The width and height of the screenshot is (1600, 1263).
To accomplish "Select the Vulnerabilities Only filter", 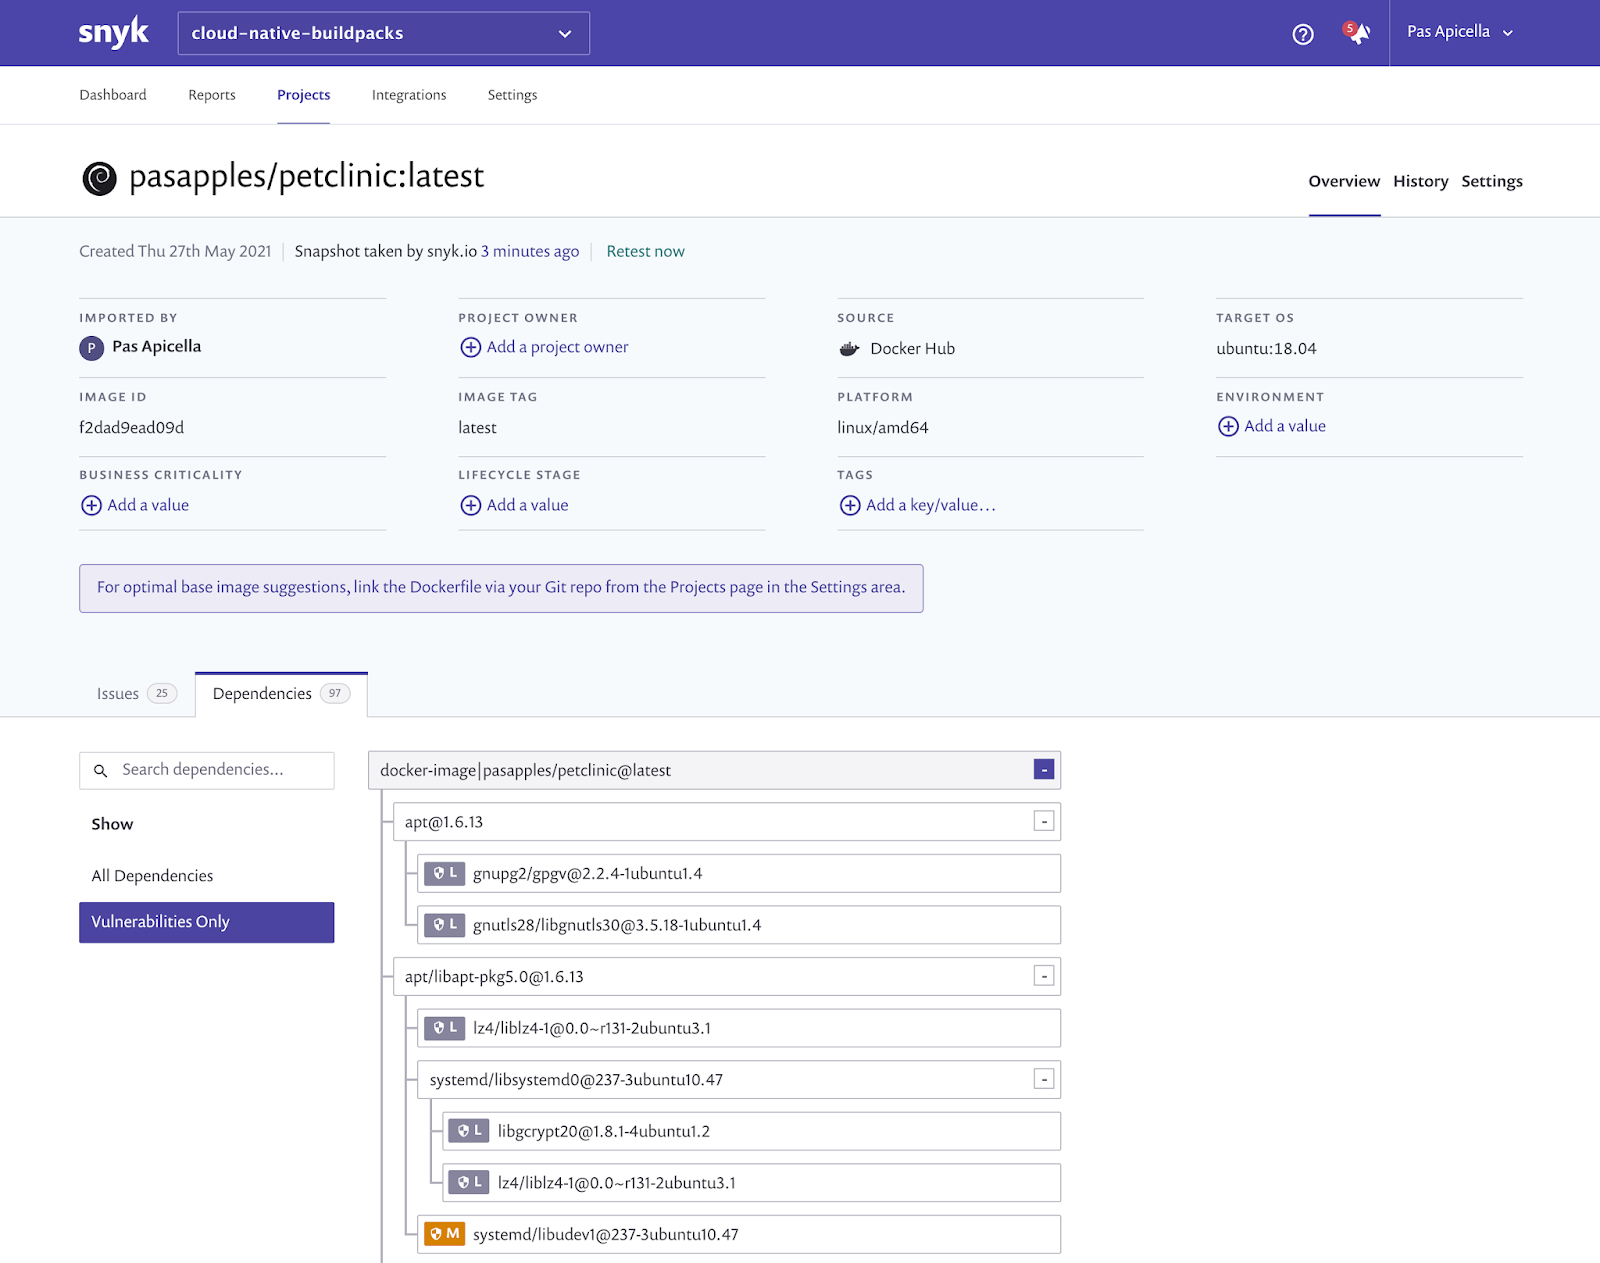I will (x=207, y=922).
